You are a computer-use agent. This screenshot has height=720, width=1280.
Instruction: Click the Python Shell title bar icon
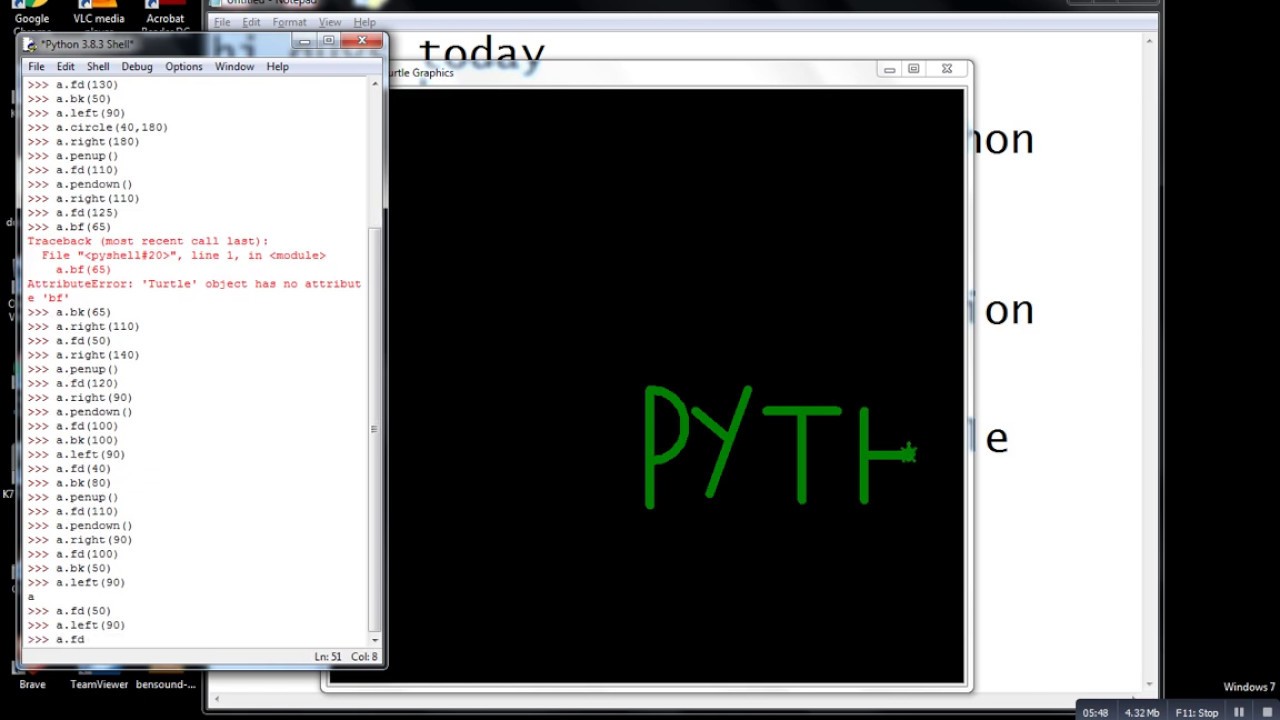pos(30,44)
